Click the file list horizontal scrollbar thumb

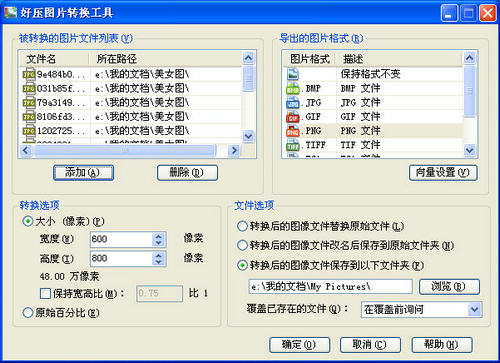point(125,151)
